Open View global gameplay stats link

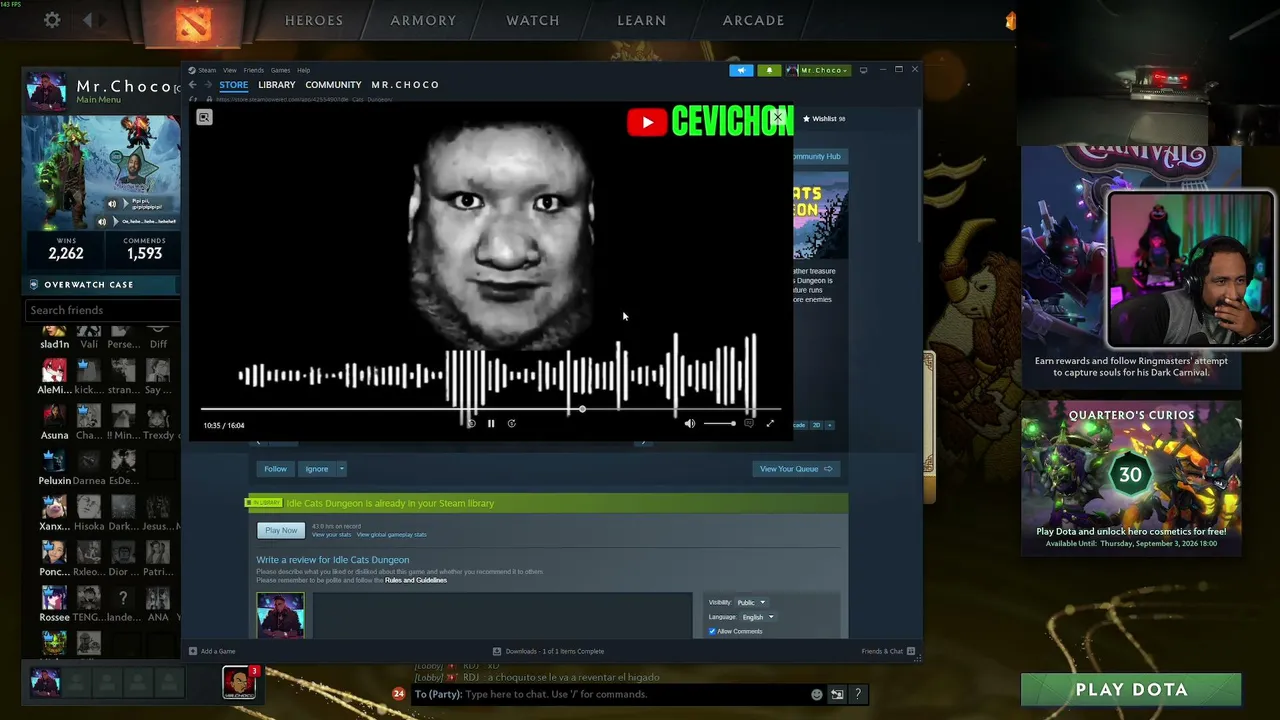tap(391, 535)
